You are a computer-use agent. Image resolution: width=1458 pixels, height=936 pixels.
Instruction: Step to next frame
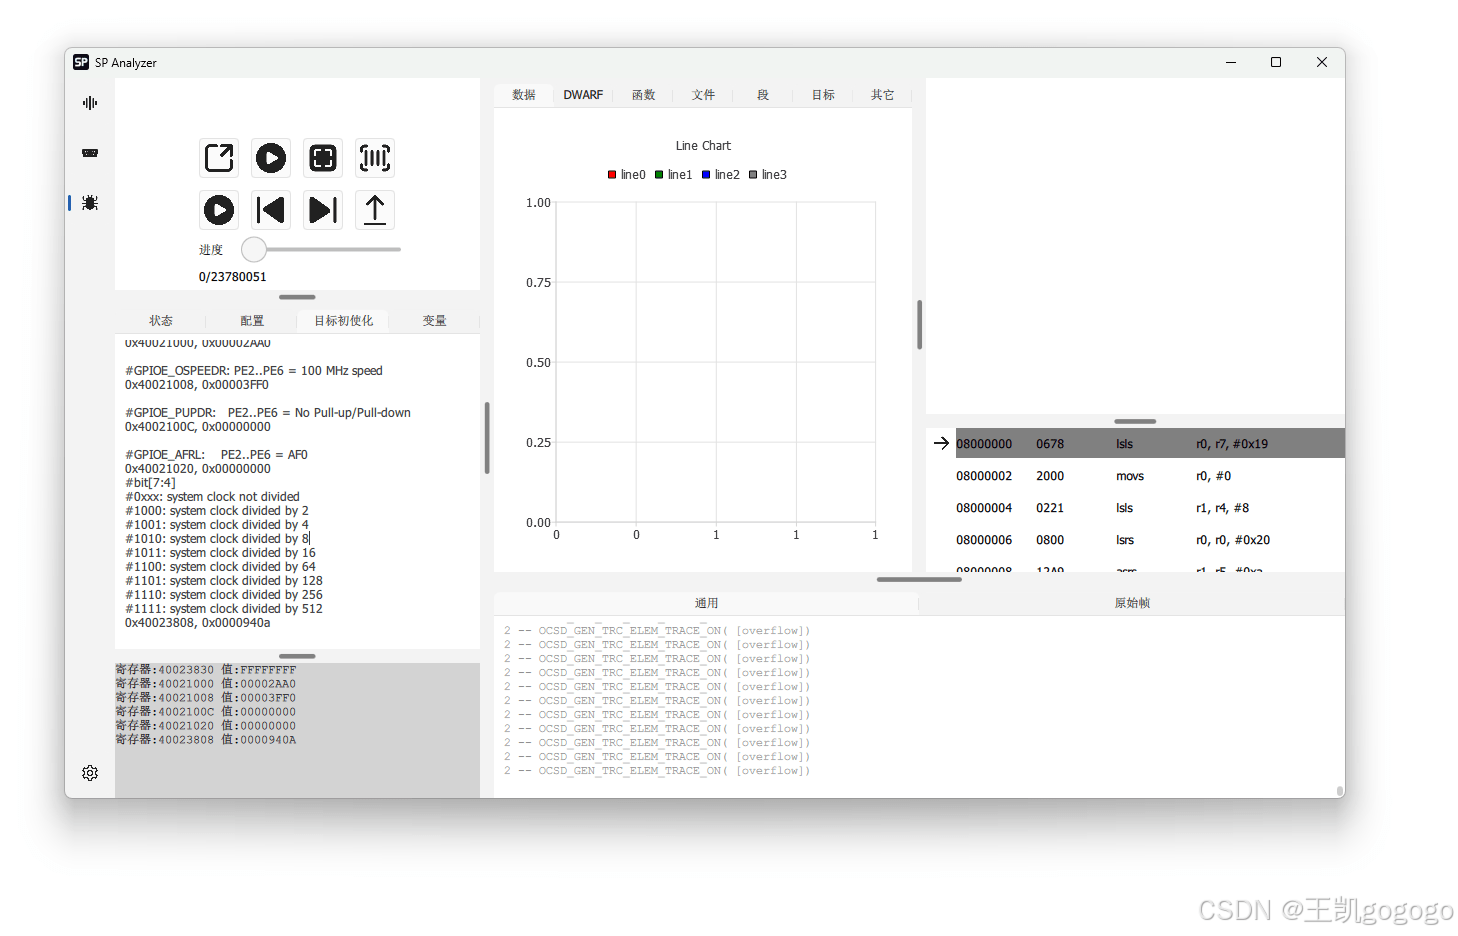[x=323, y=210]
